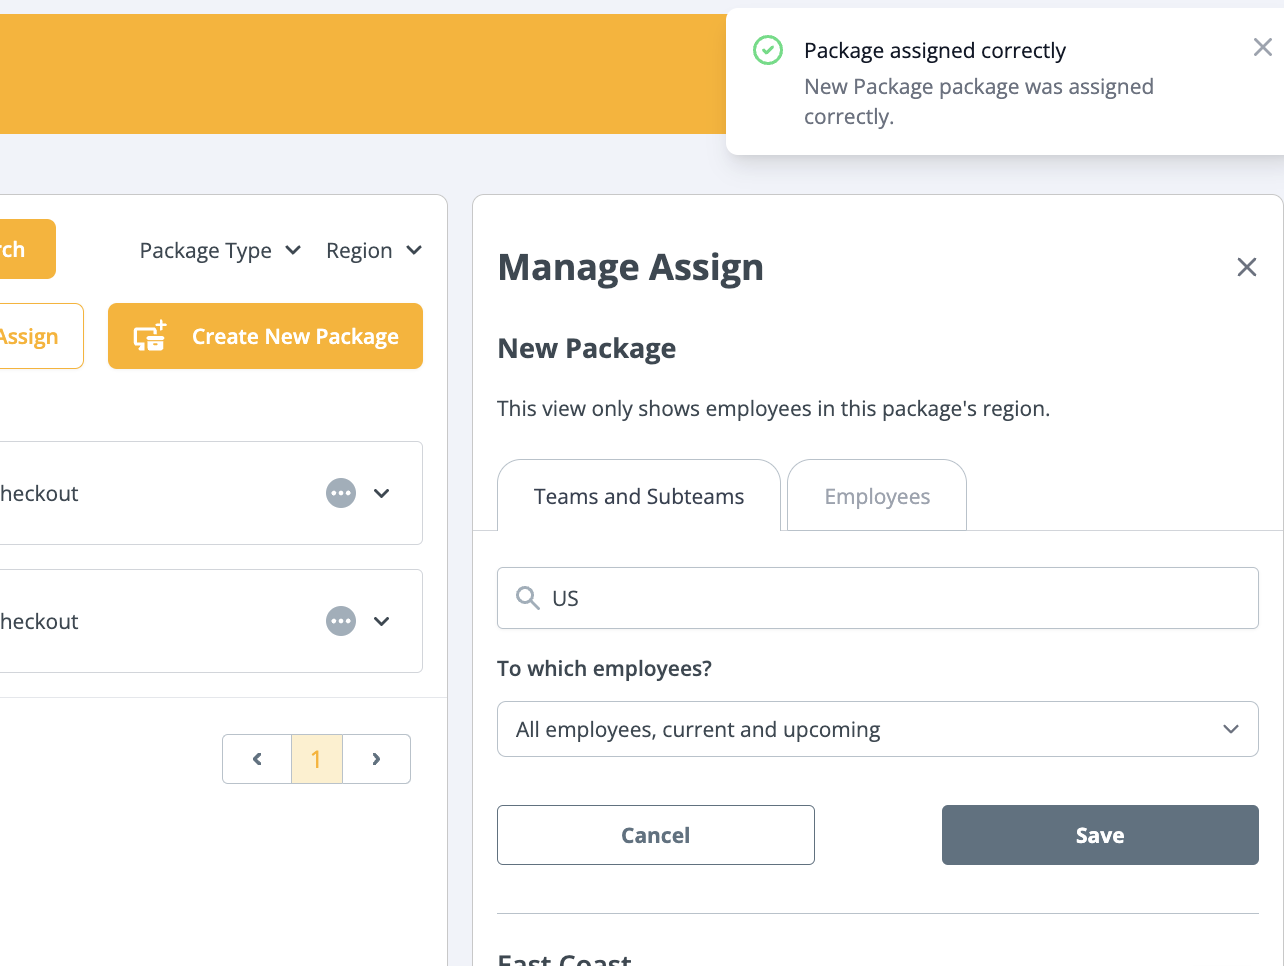Click the green success checkmark icon

pyautogui.click(x=767, y=49)
